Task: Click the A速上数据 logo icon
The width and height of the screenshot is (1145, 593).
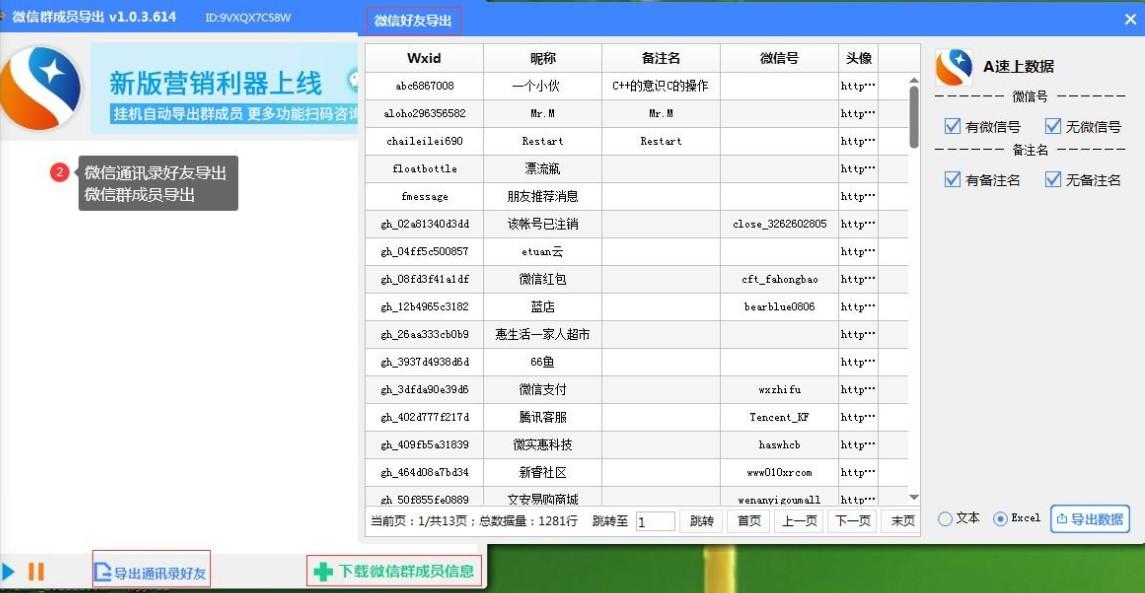Action: [954, 67]
